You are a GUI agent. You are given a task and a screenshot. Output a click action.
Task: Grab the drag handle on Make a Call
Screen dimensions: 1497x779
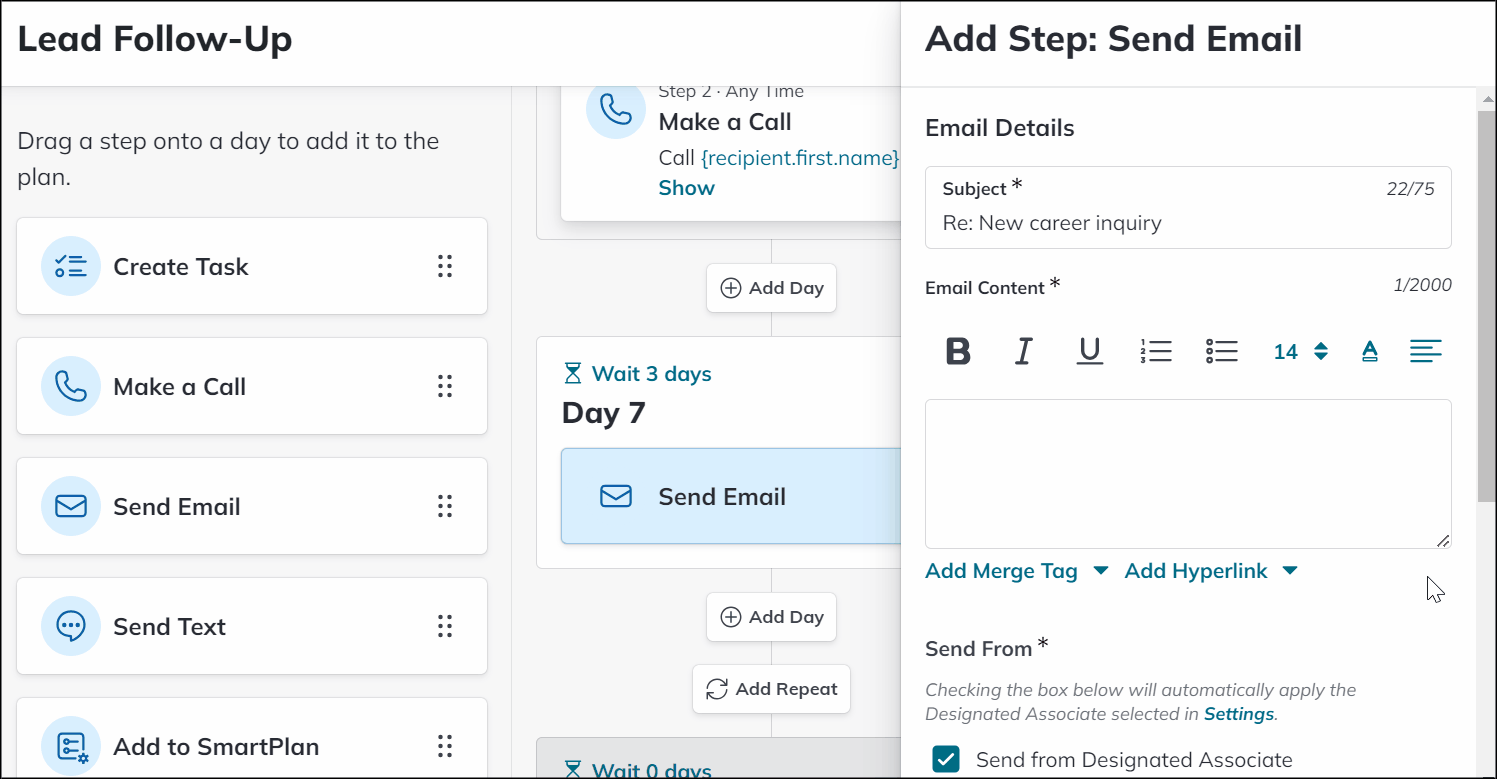445,386
